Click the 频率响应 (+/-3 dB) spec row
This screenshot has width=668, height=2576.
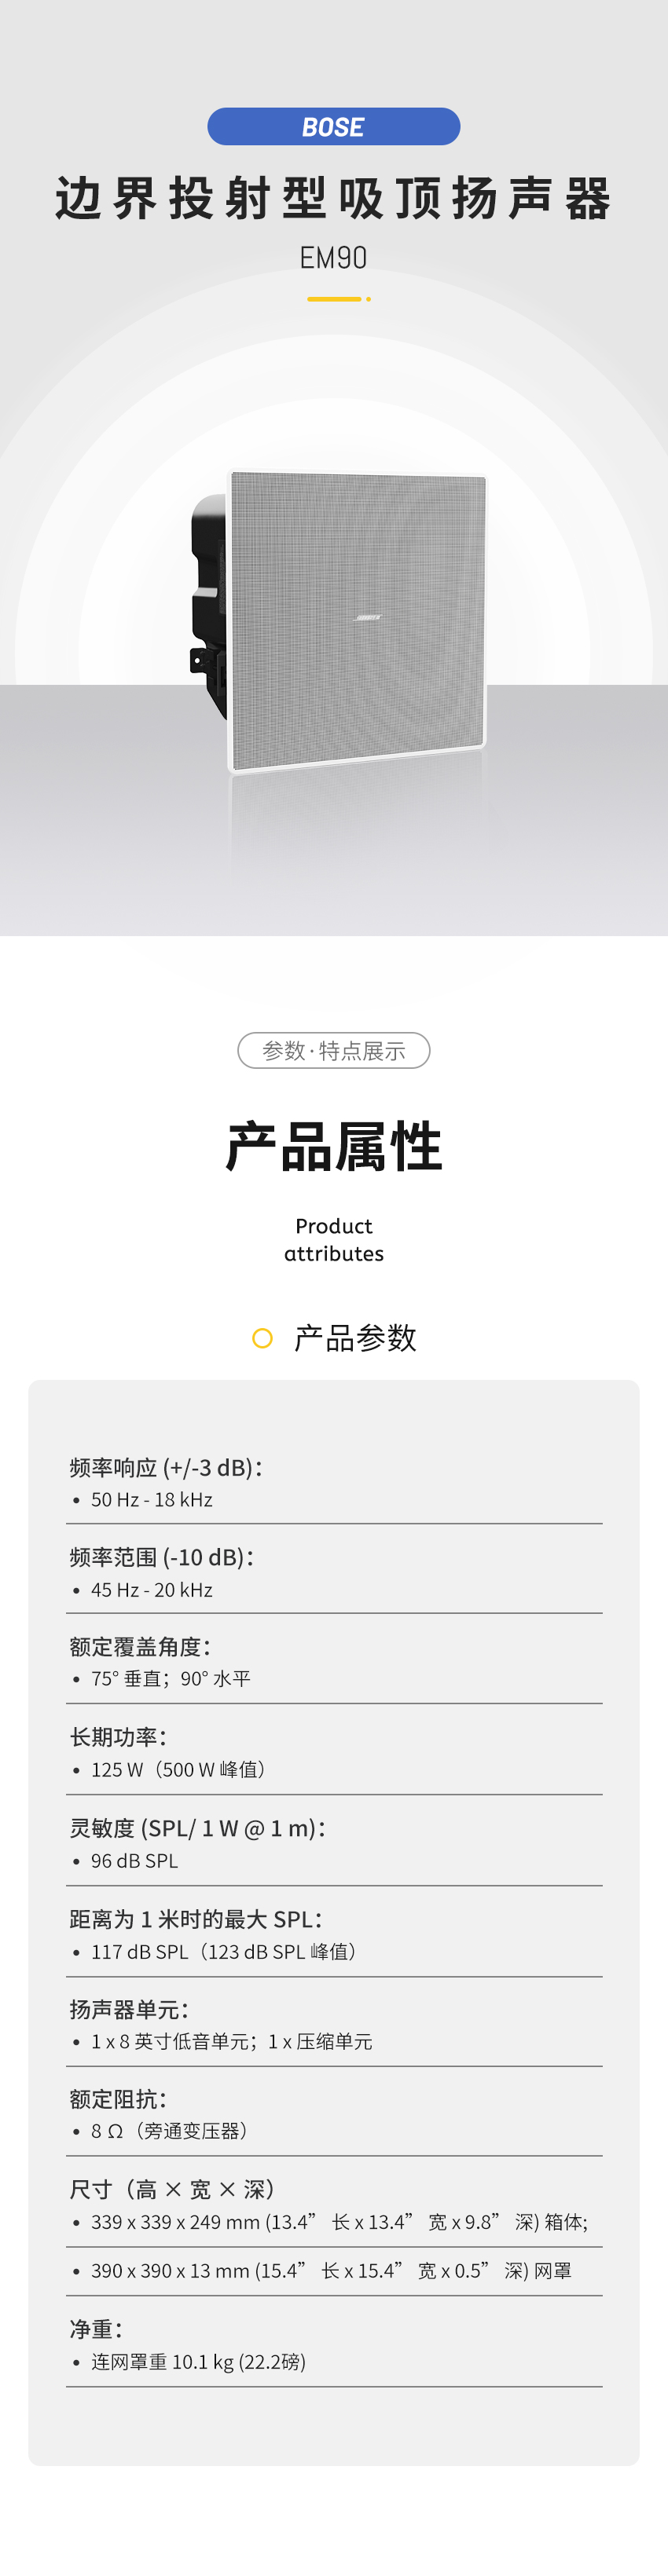click(334, 1481)
